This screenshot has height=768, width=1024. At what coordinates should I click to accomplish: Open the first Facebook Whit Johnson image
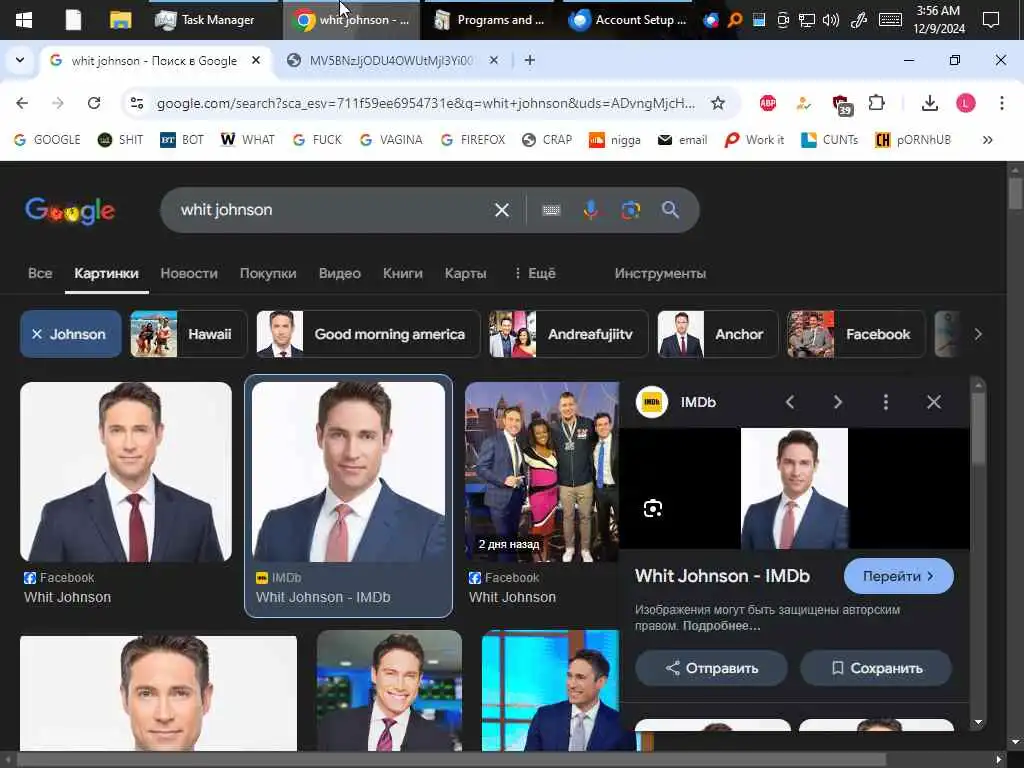coord(125,472)
